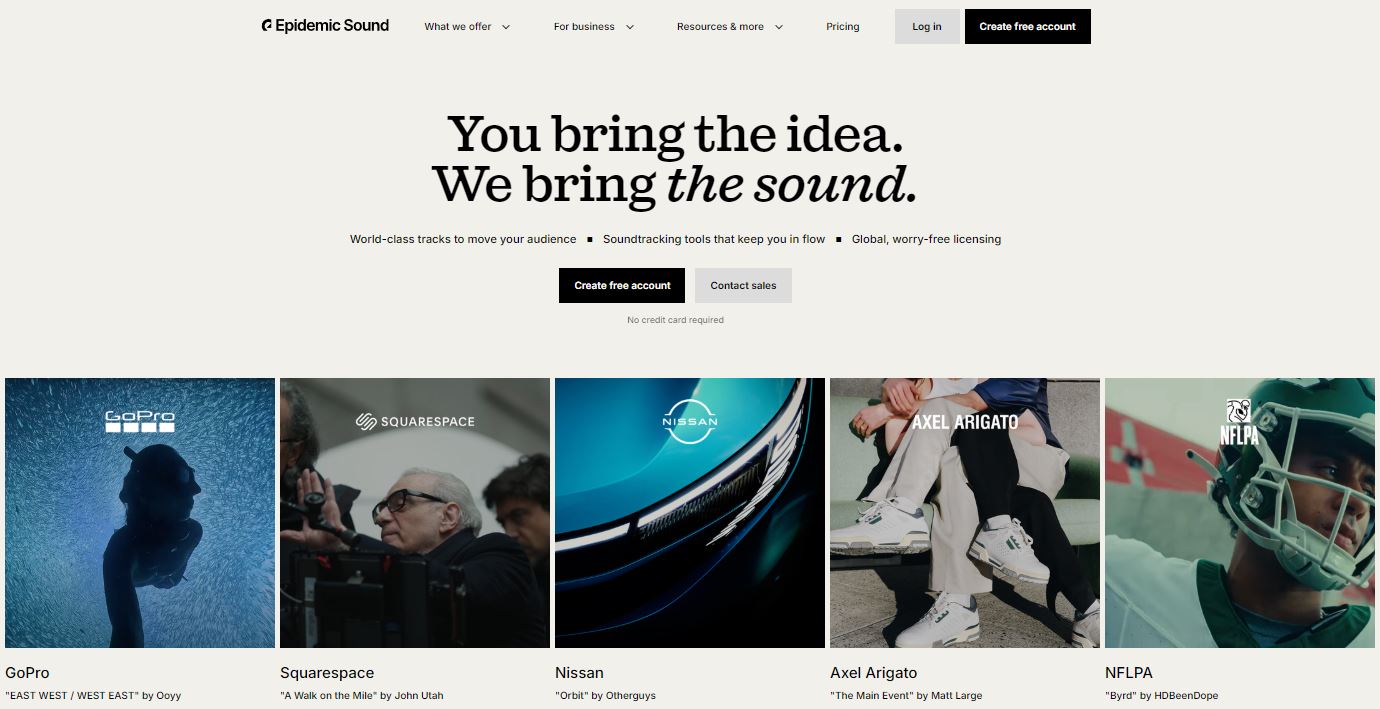This screenshot has width=1380, height=709.
Task: Click the NFLPA shield logo
Action: [x=1240, y=422]
